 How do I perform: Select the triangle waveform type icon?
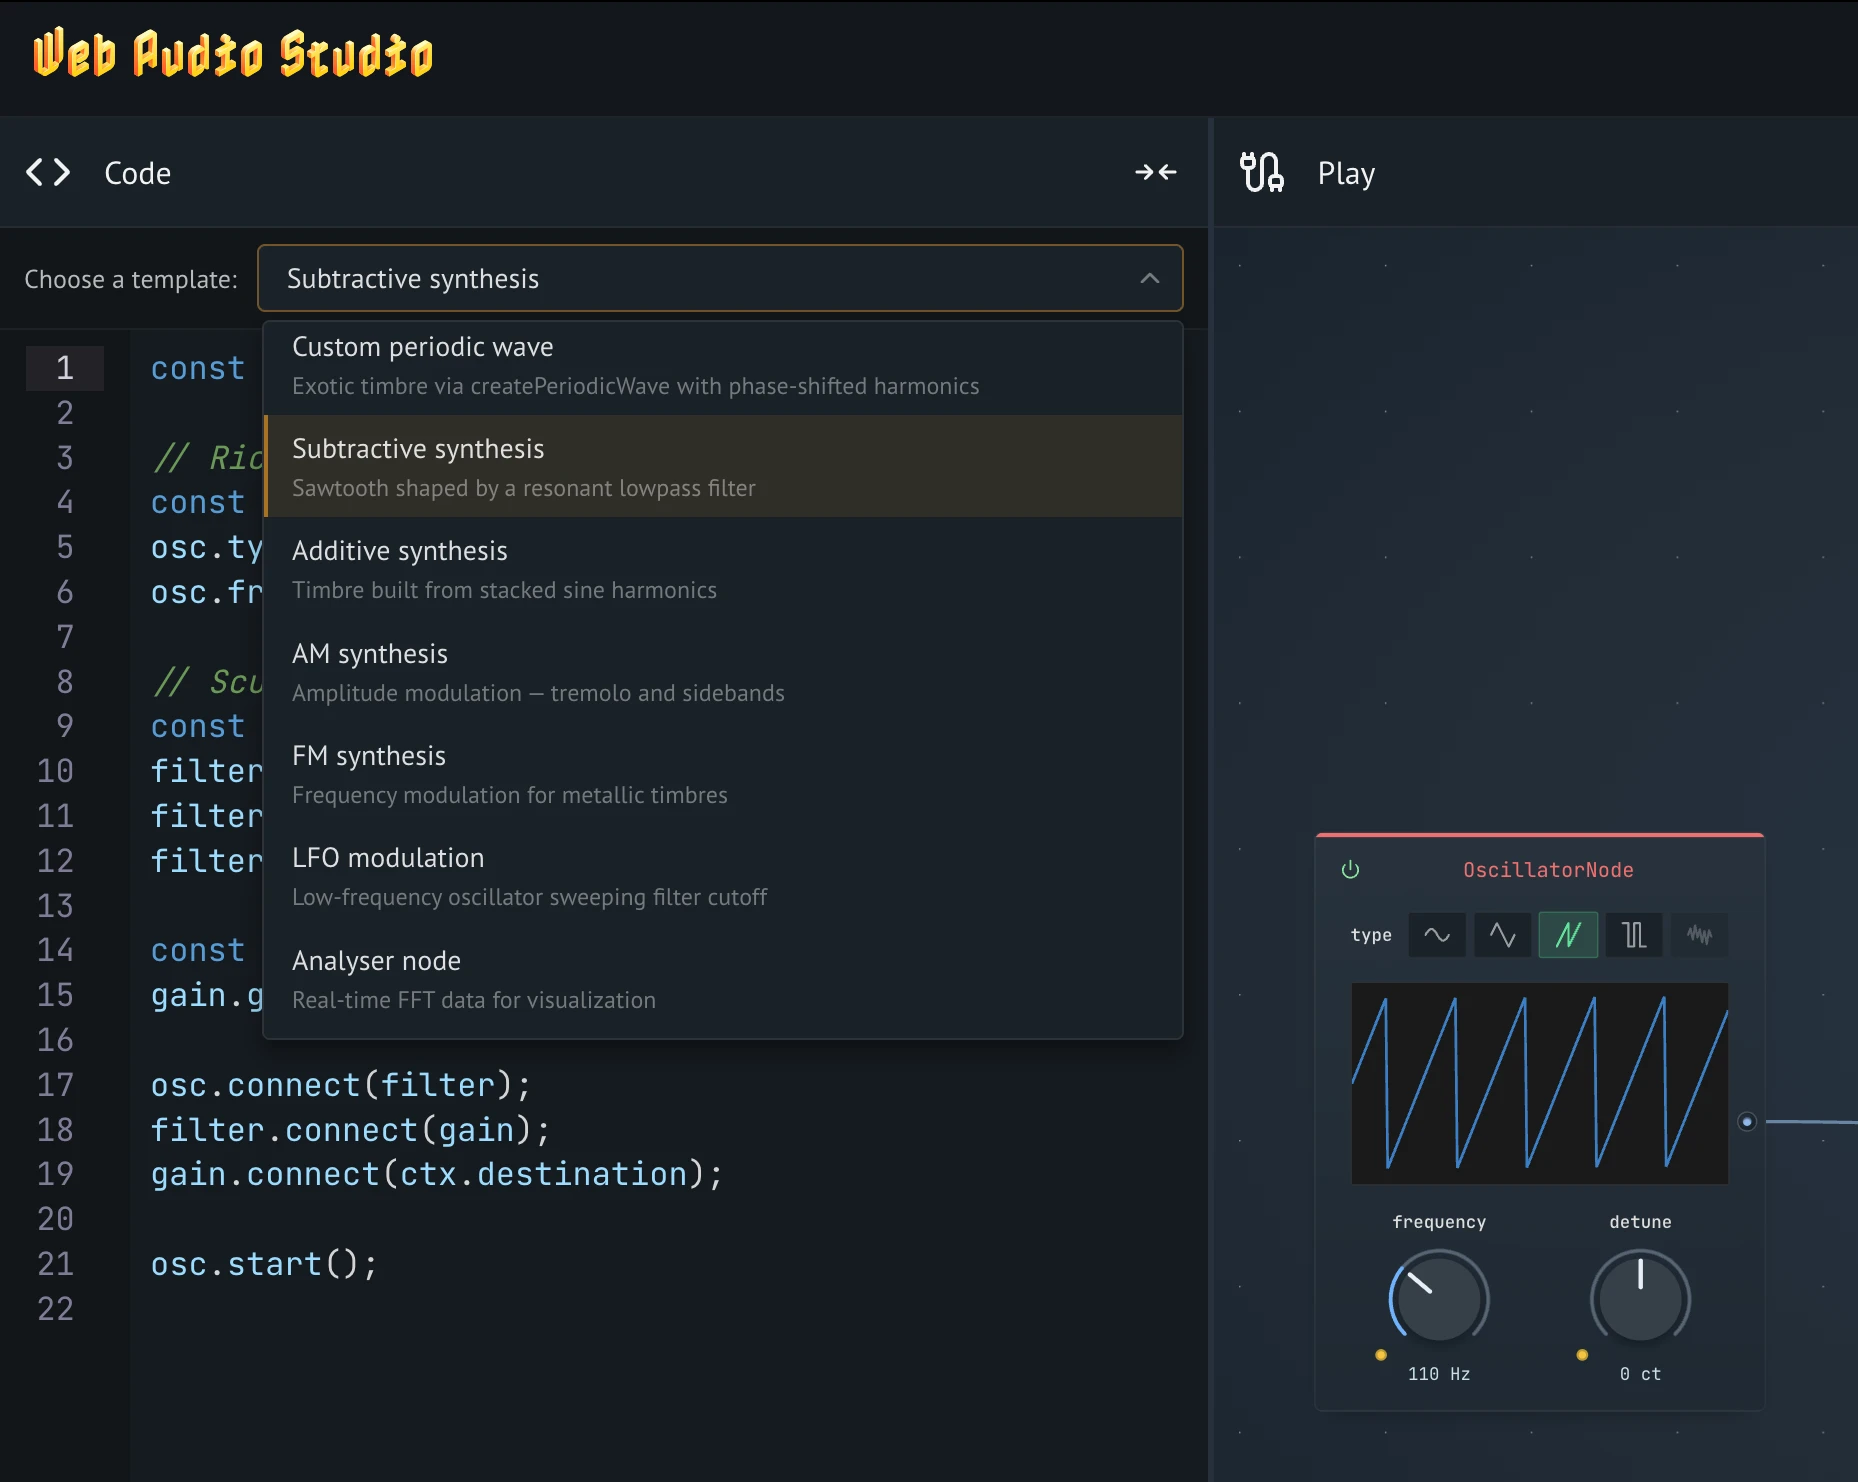[x=1502, y=935]
